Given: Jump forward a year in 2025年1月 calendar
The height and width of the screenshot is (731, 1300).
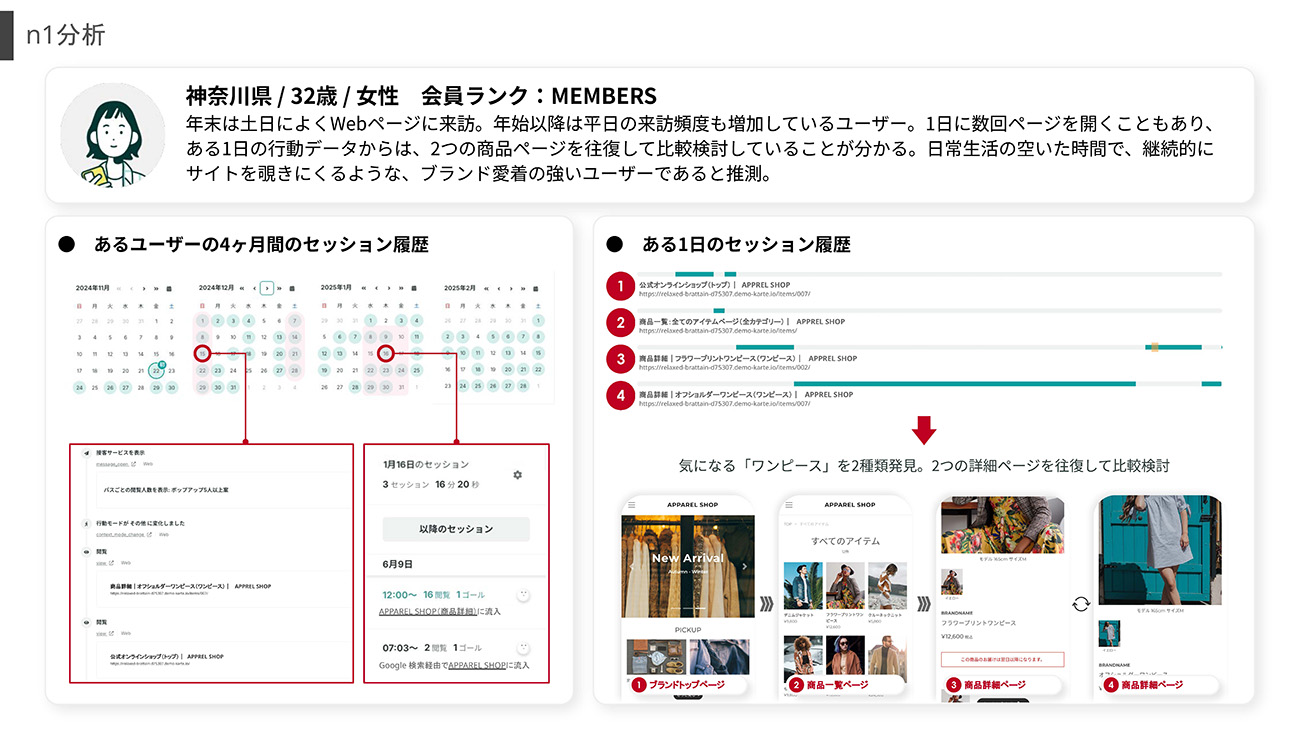Looking at the screenshot, I should [x=401, y=288].
